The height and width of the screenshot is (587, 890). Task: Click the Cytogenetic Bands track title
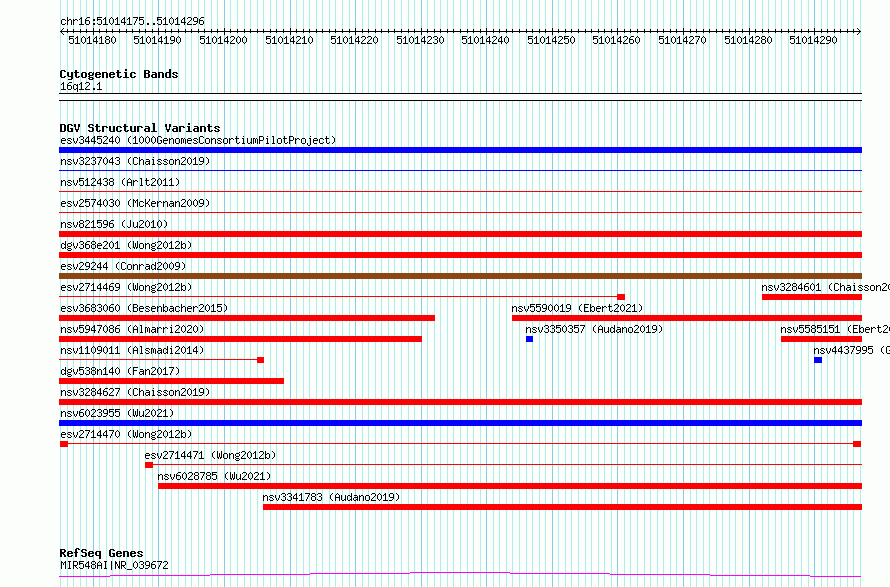(119, 74)
